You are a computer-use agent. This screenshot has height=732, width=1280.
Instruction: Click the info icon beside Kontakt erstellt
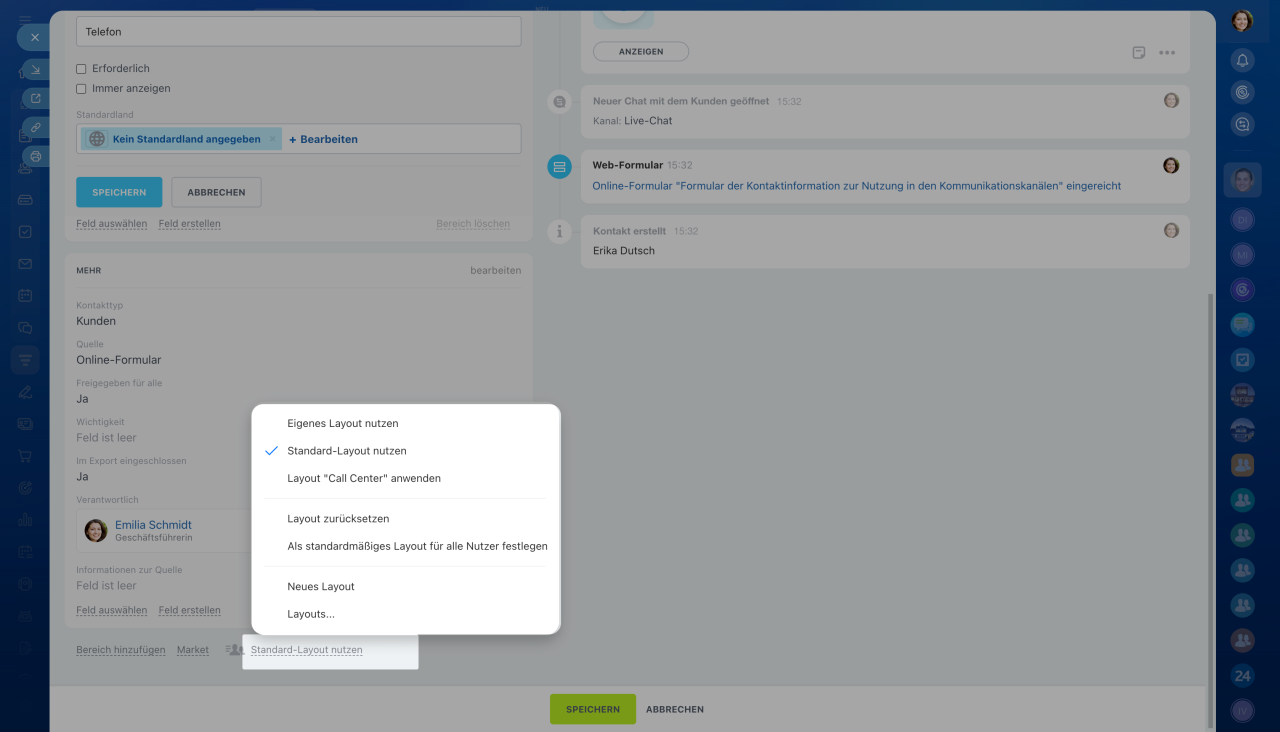pos(559,232)
